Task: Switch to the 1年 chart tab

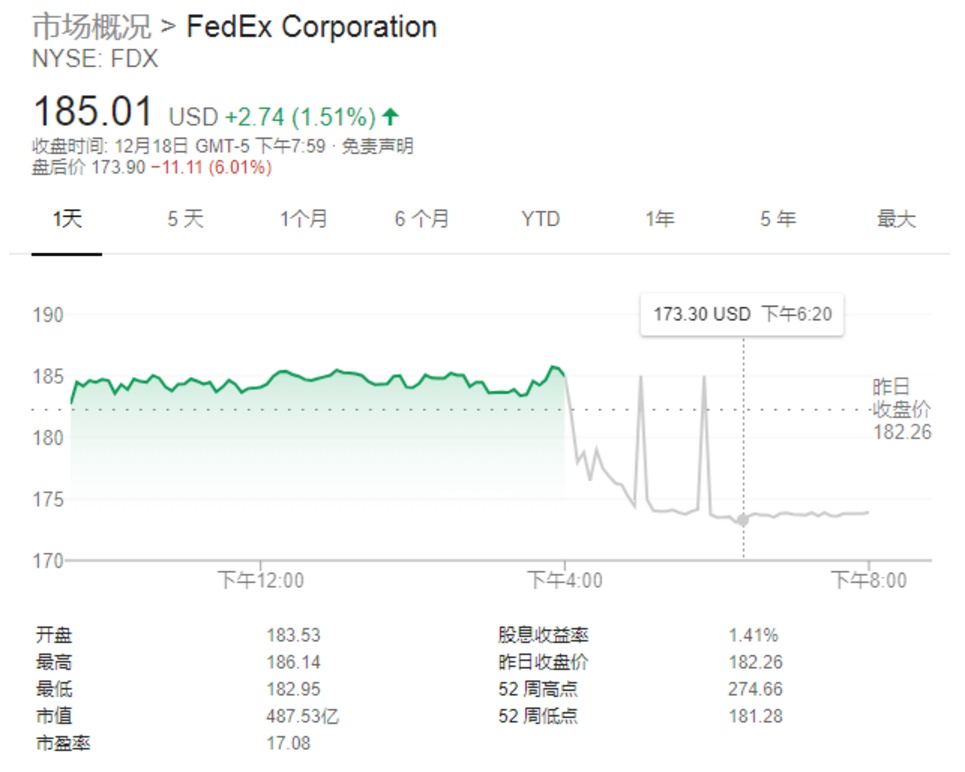Action: pos(659,219)
